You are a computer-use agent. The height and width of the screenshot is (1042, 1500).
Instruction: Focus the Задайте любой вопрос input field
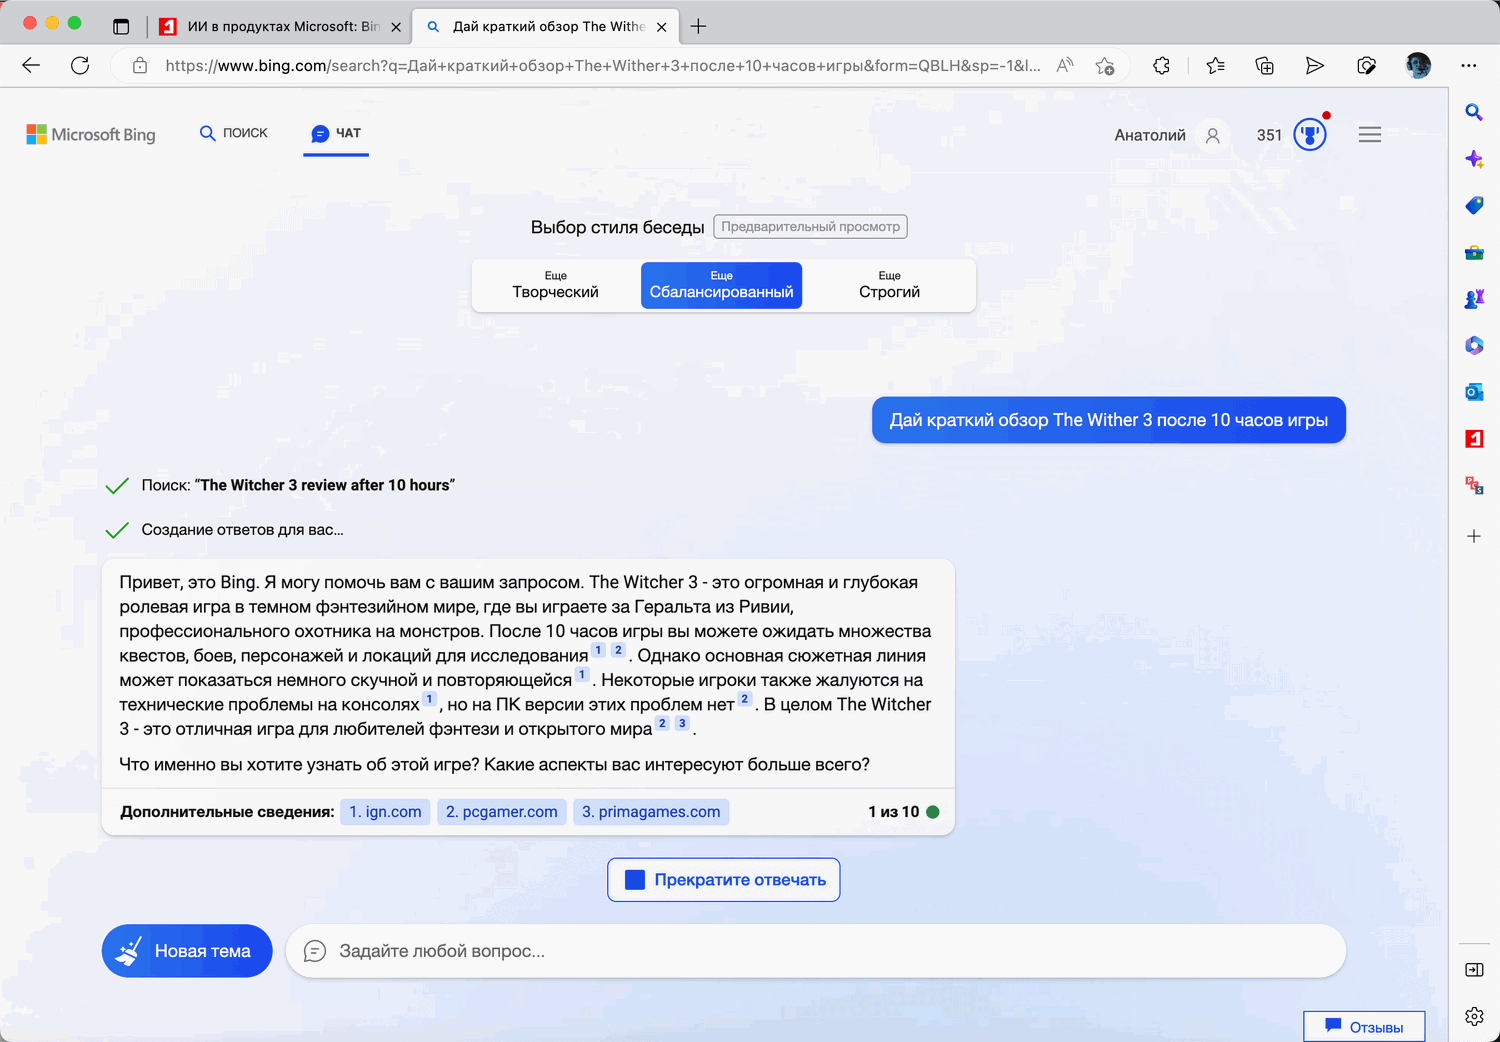[x=816, y=951]
